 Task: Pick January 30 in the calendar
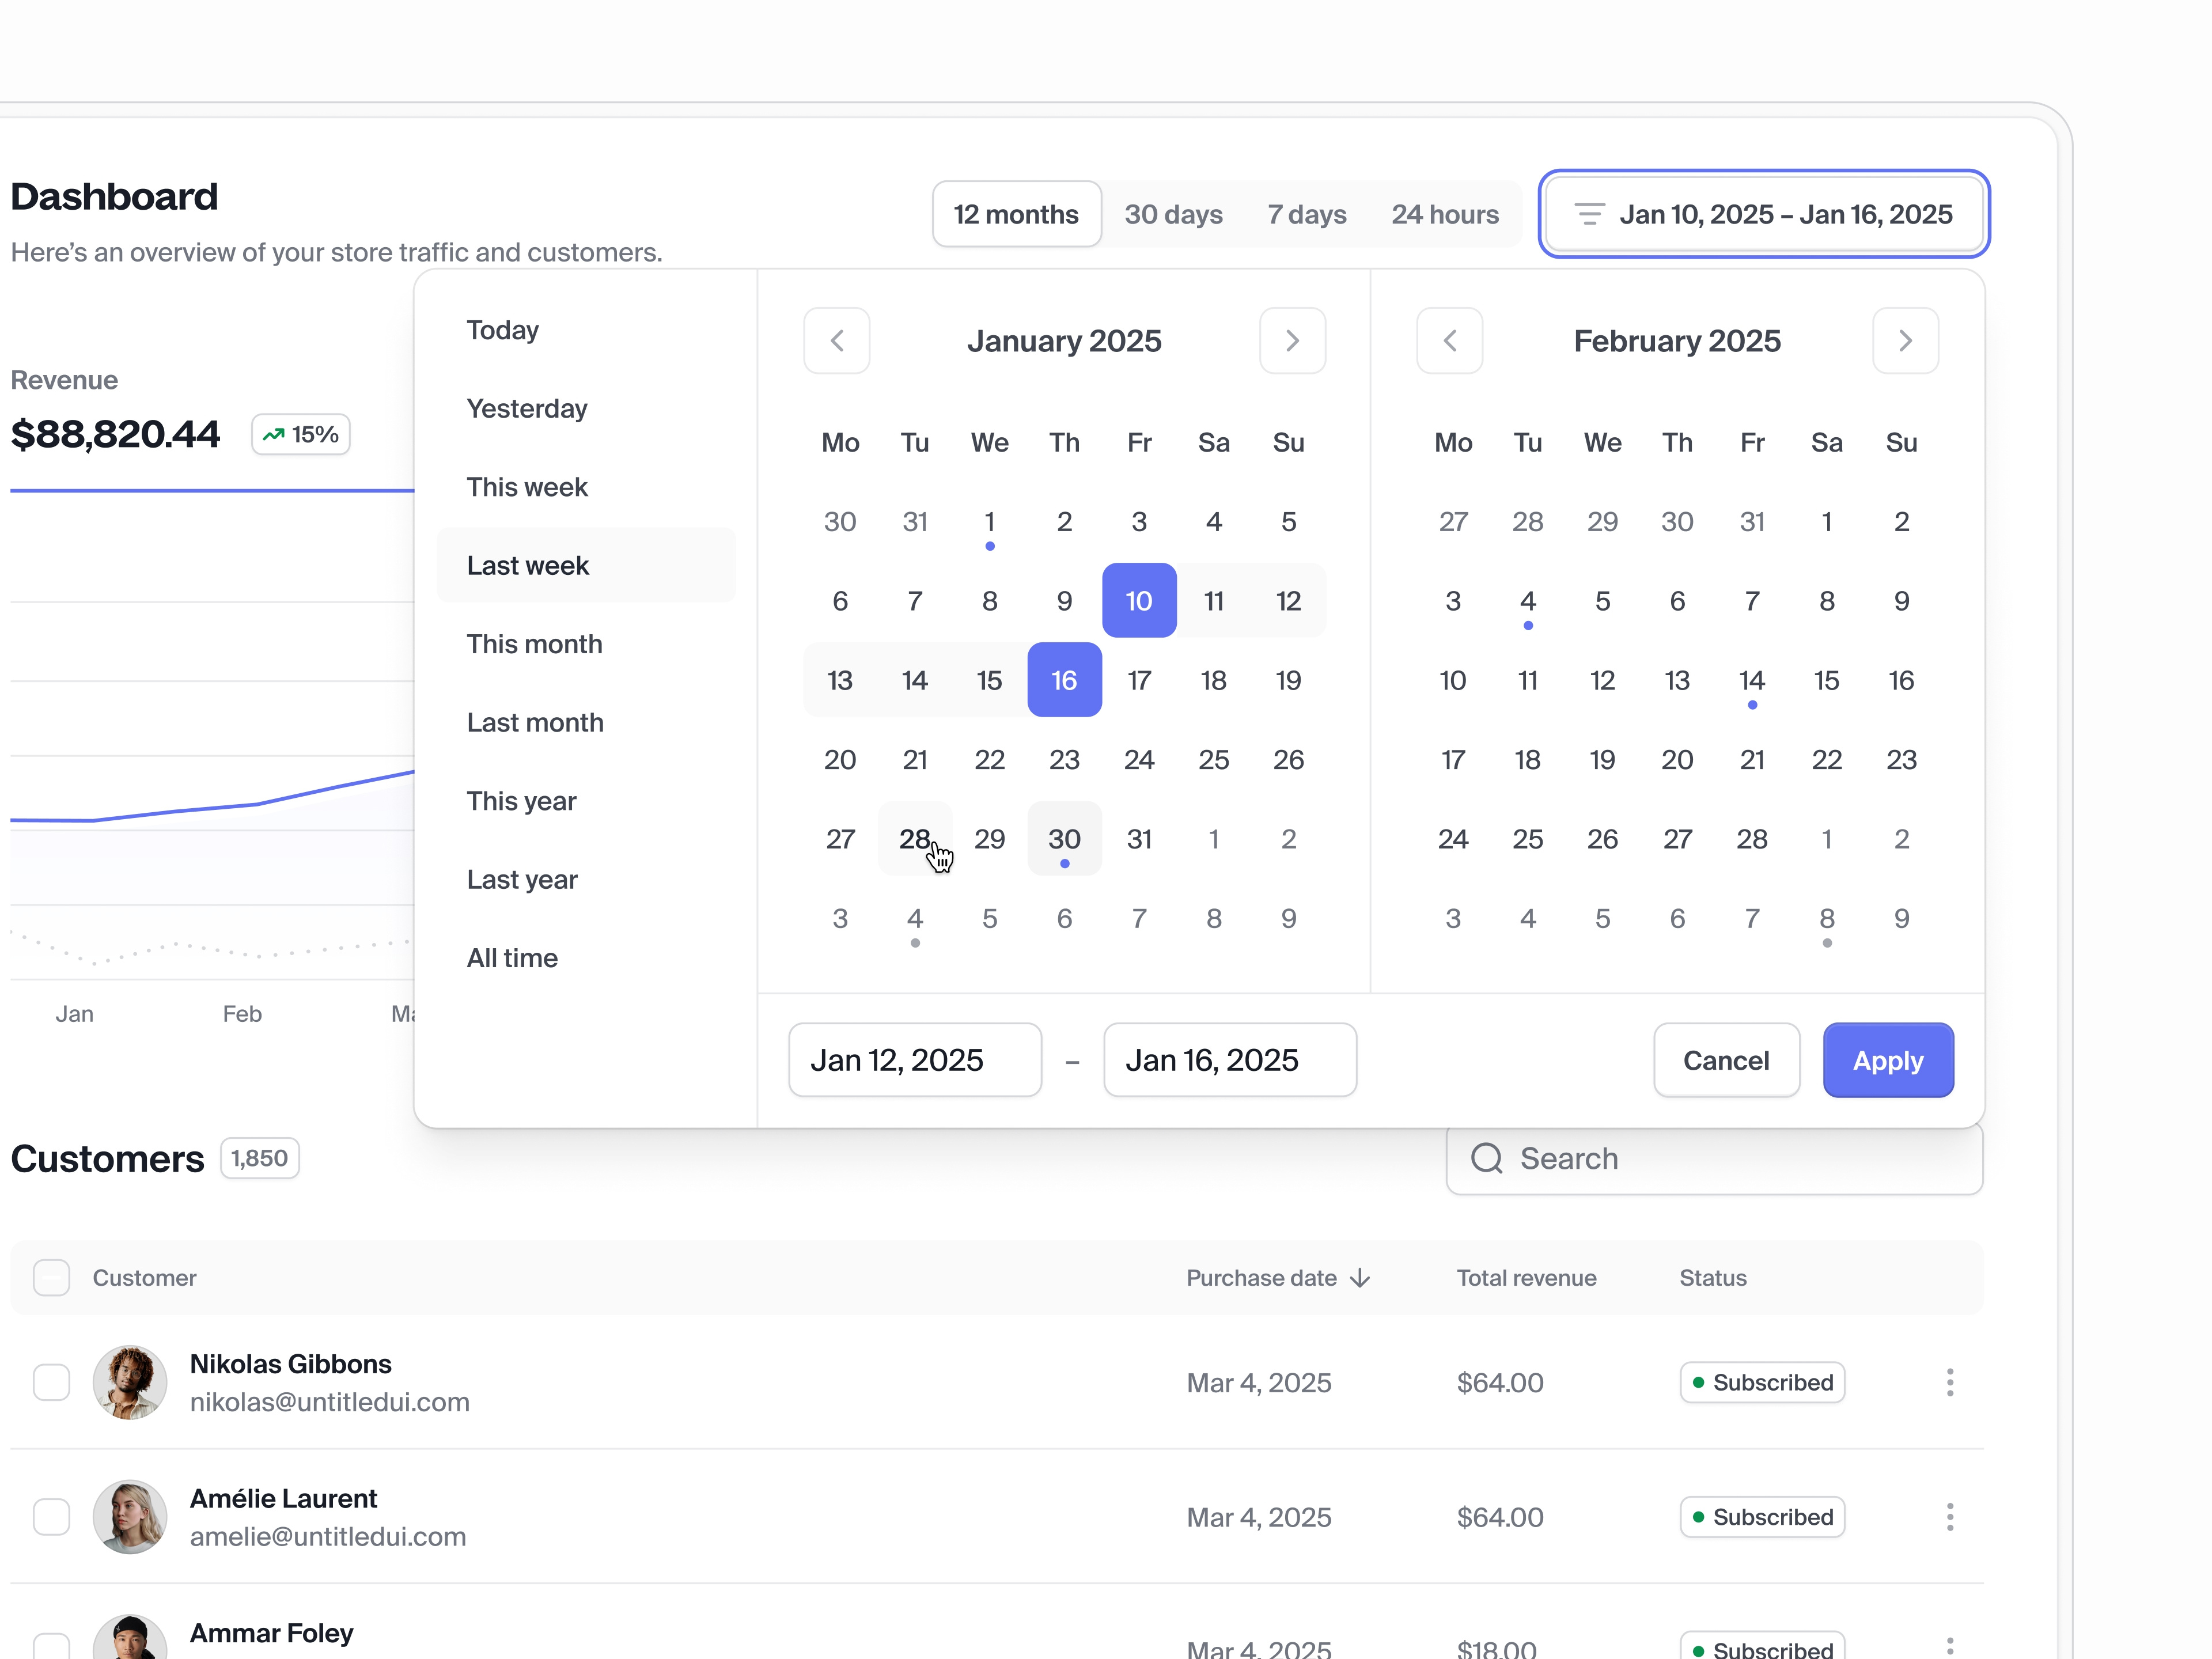1064,838
